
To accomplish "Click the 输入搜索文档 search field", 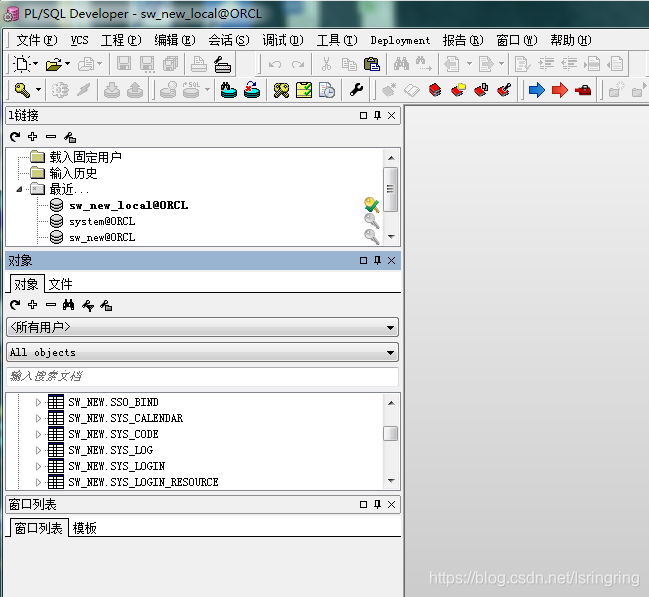I will 203,376.
